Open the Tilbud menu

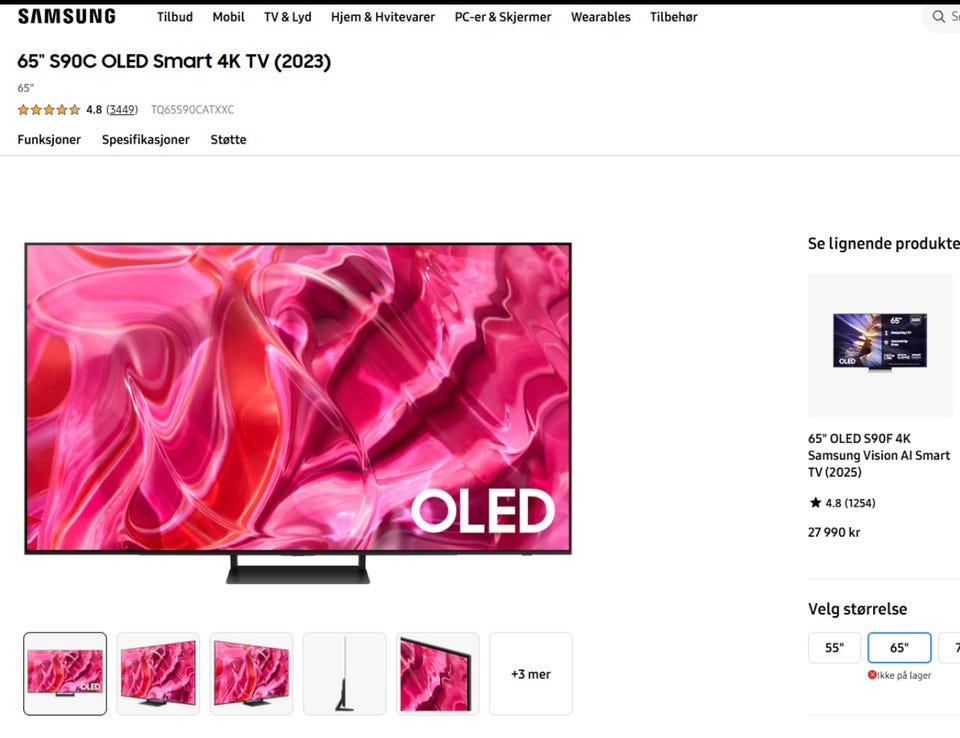click(x=174, y=17)
